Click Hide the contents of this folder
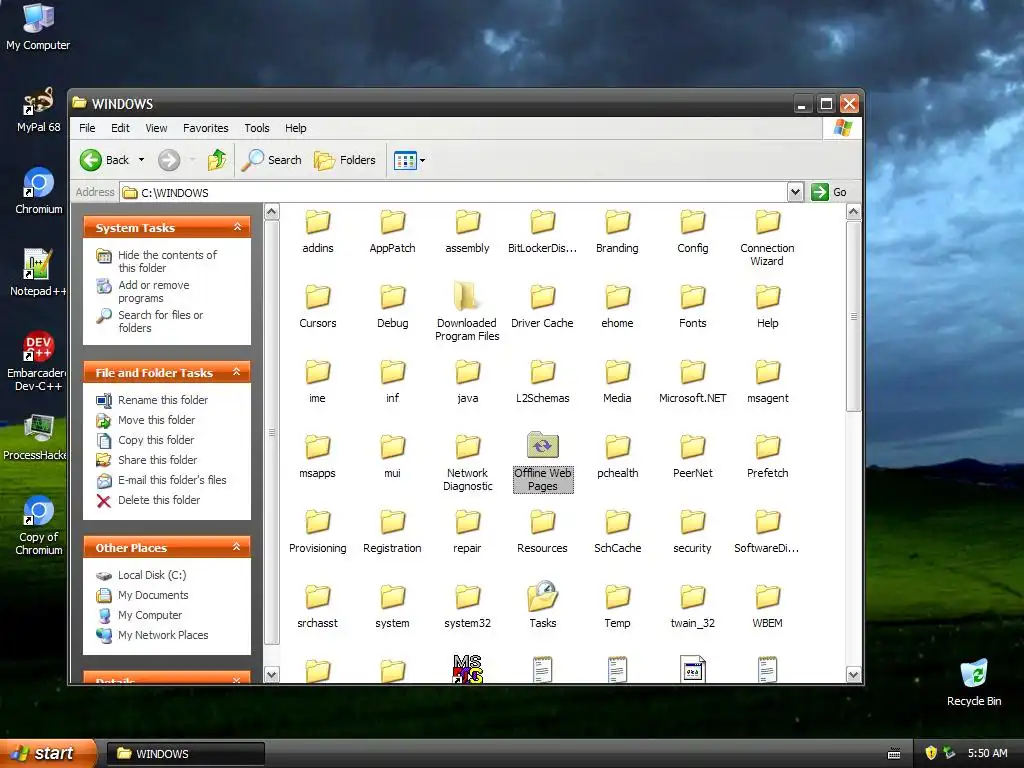This screenshot has width=1024, height=768. (157, 261)
